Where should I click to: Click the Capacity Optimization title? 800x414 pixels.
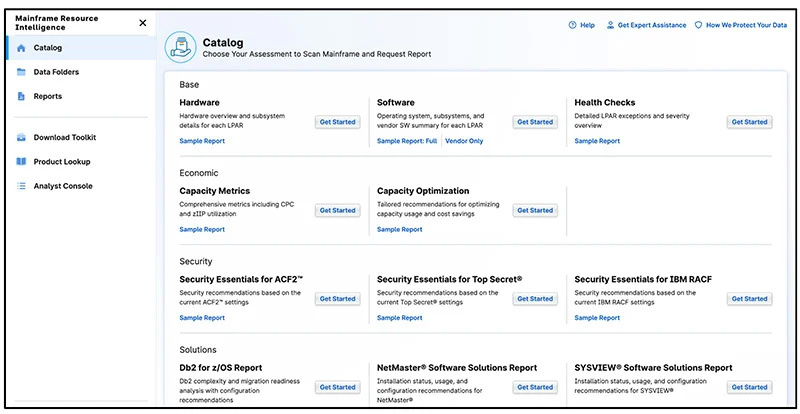click(x=423, y=191)
